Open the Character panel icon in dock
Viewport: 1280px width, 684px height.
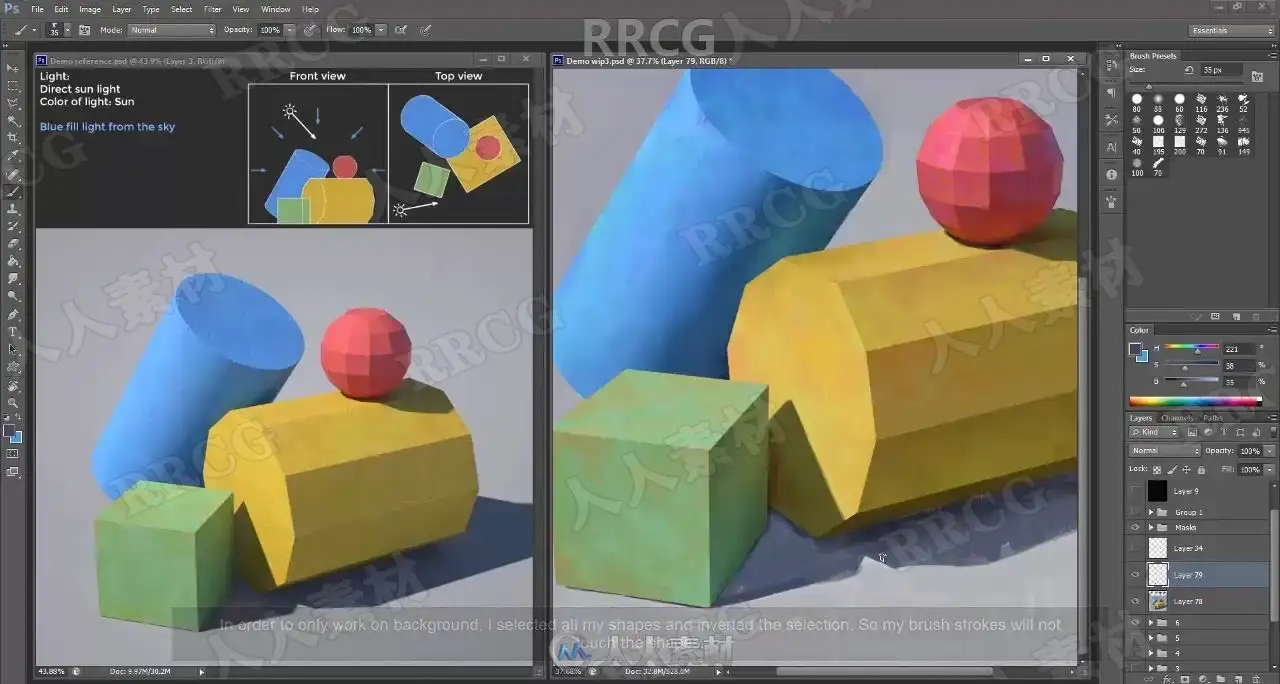(1112, 146)
